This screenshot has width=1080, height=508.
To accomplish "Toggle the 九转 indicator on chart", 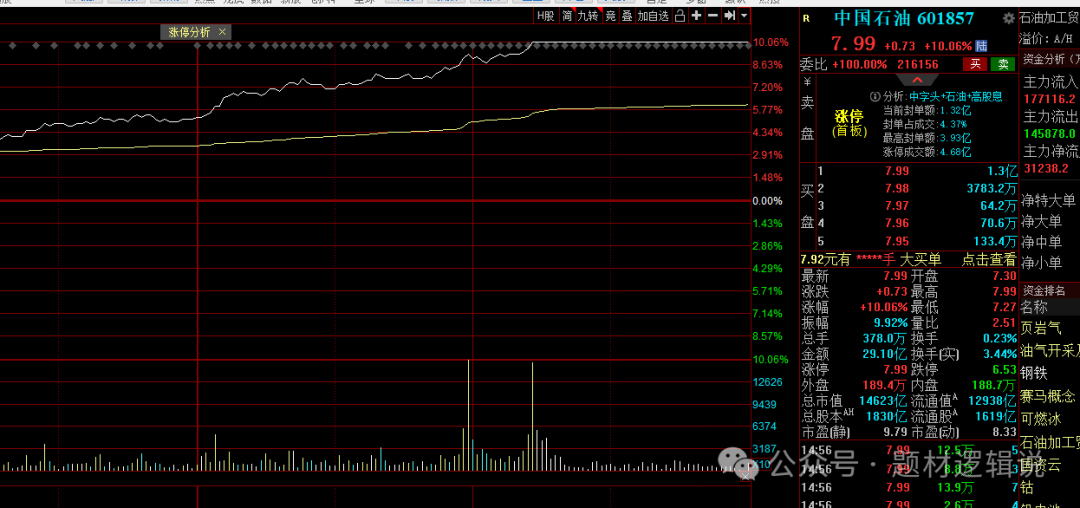I will [587, 16].
